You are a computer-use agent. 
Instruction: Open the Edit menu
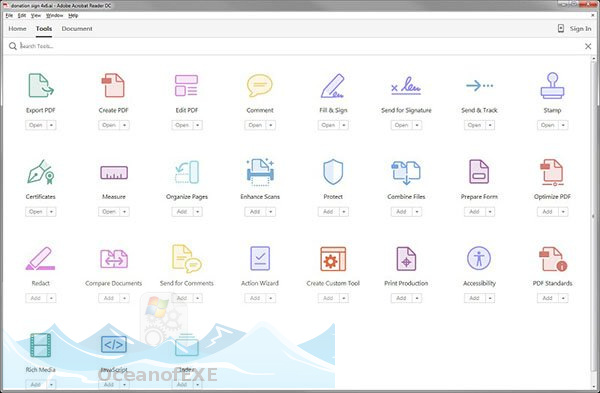(x=22, y=15)
